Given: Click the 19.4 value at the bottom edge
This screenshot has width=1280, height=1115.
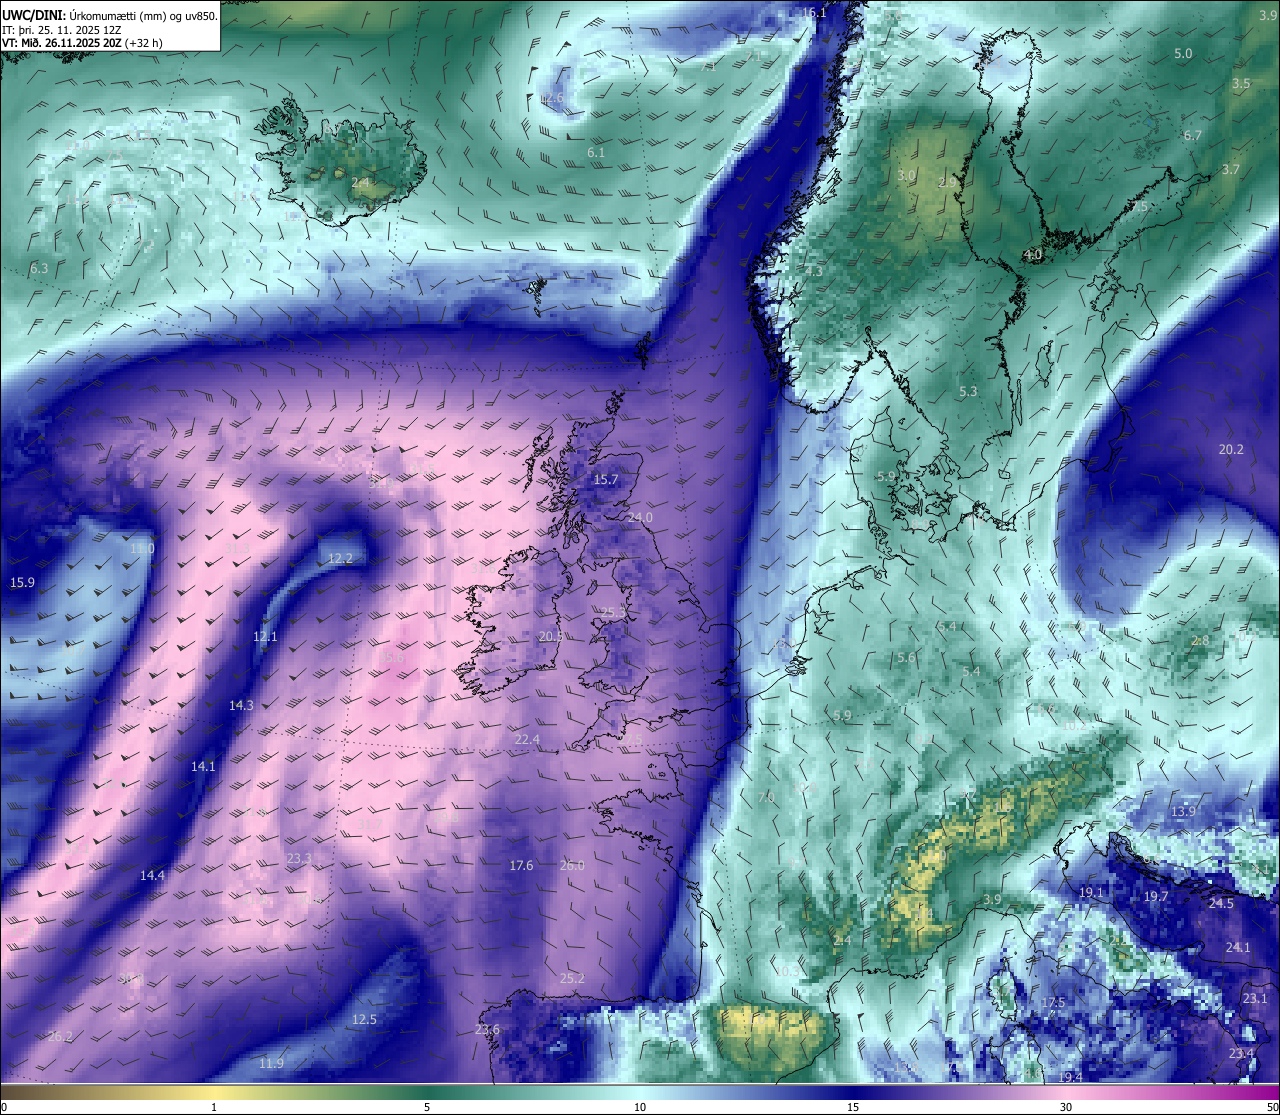Looking at the screenshot, I should tap(1070, 1076).
